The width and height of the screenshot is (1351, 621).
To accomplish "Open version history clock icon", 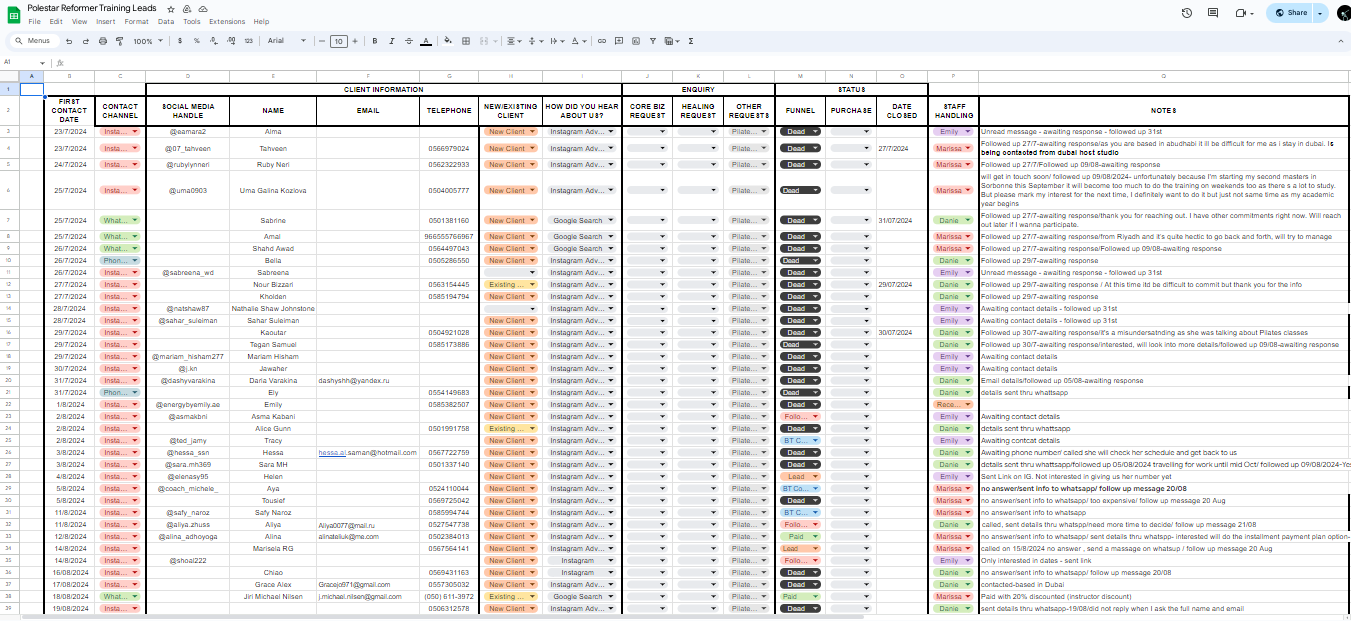I will [x=1186, y=13].
